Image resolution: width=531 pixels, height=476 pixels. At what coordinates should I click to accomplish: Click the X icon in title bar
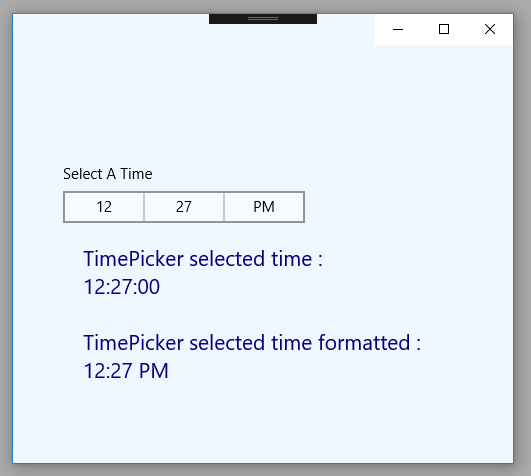[x=490, y=29]
